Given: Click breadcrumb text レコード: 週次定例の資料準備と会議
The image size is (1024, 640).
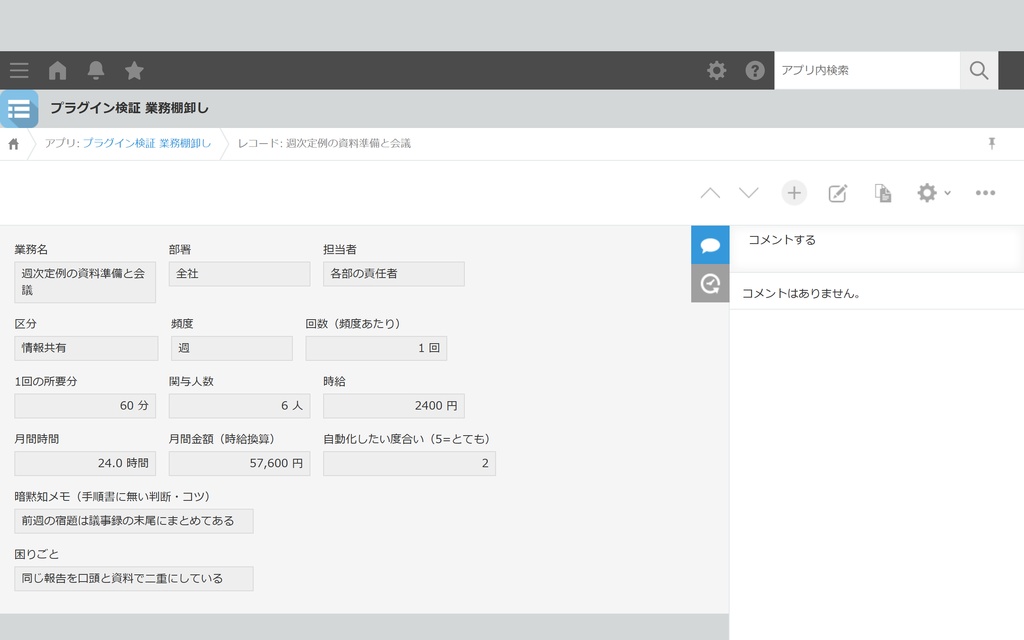Looking at the screenshot, I should (x=324, y=143).
